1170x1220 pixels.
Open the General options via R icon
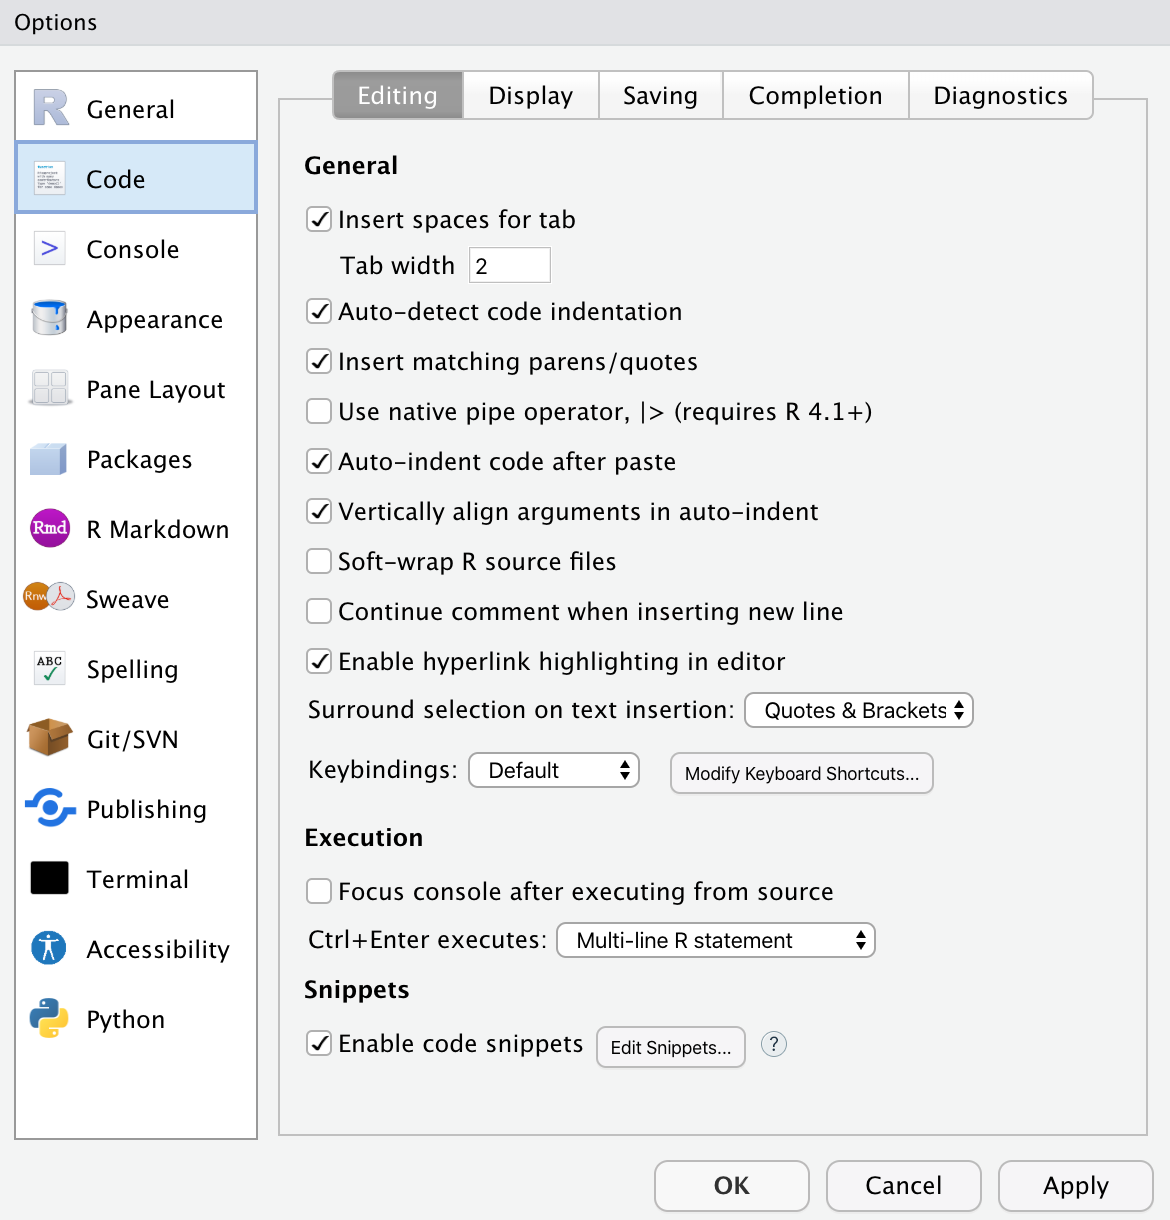50,108
